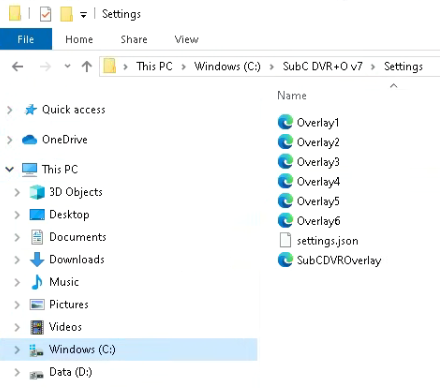Sort files by the Name column header

(292, 96)
